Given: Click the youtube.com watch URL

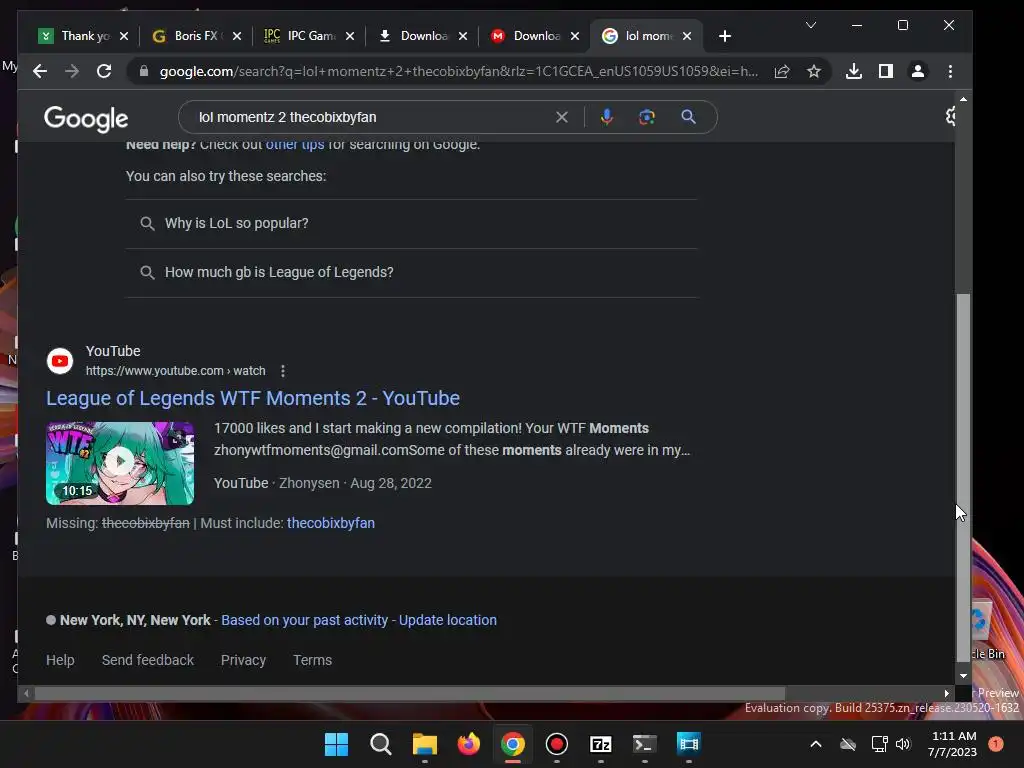Looking at the screenshot, I should [x=175, y=370].
